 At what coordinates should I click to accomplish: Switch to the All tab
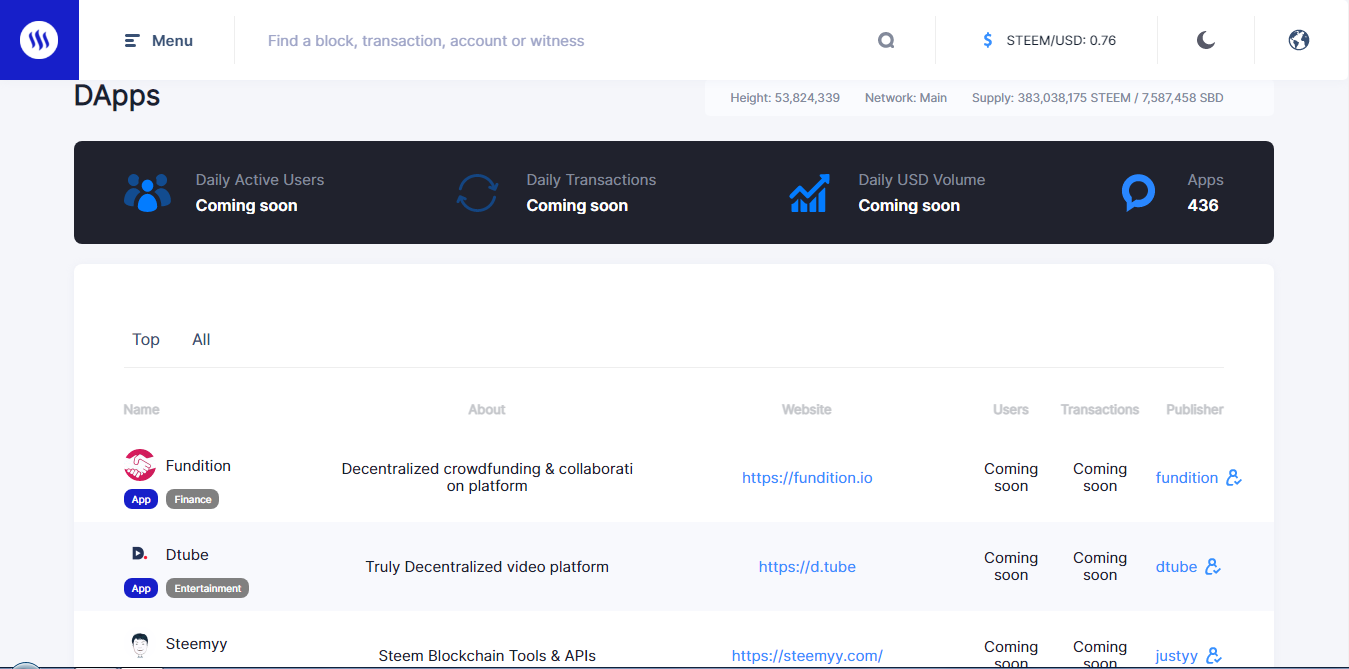pyautogui.click(x=201, y=339)
